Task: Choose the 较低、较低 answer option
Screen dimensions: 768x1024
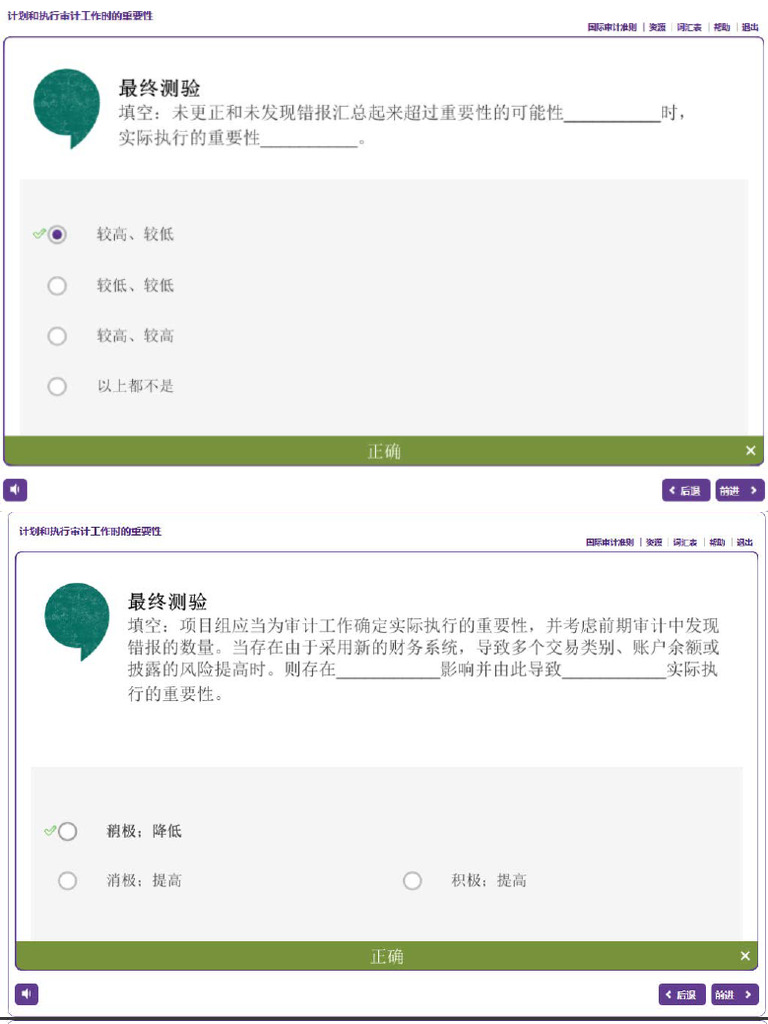Action: click(57, 285)
